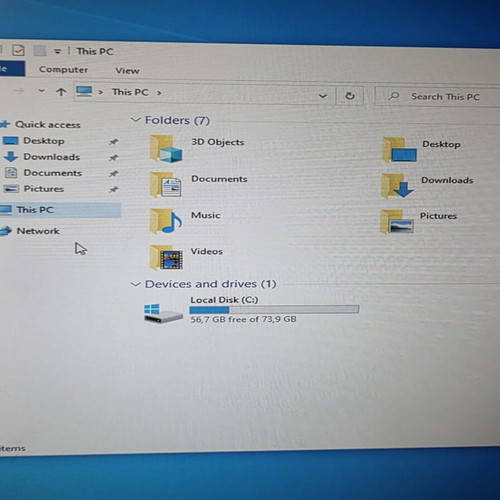Viewport: 500px width, 500px height.
Task: Click the 56,7 GB free of 73,9 GB text
Action: point(243,319)
